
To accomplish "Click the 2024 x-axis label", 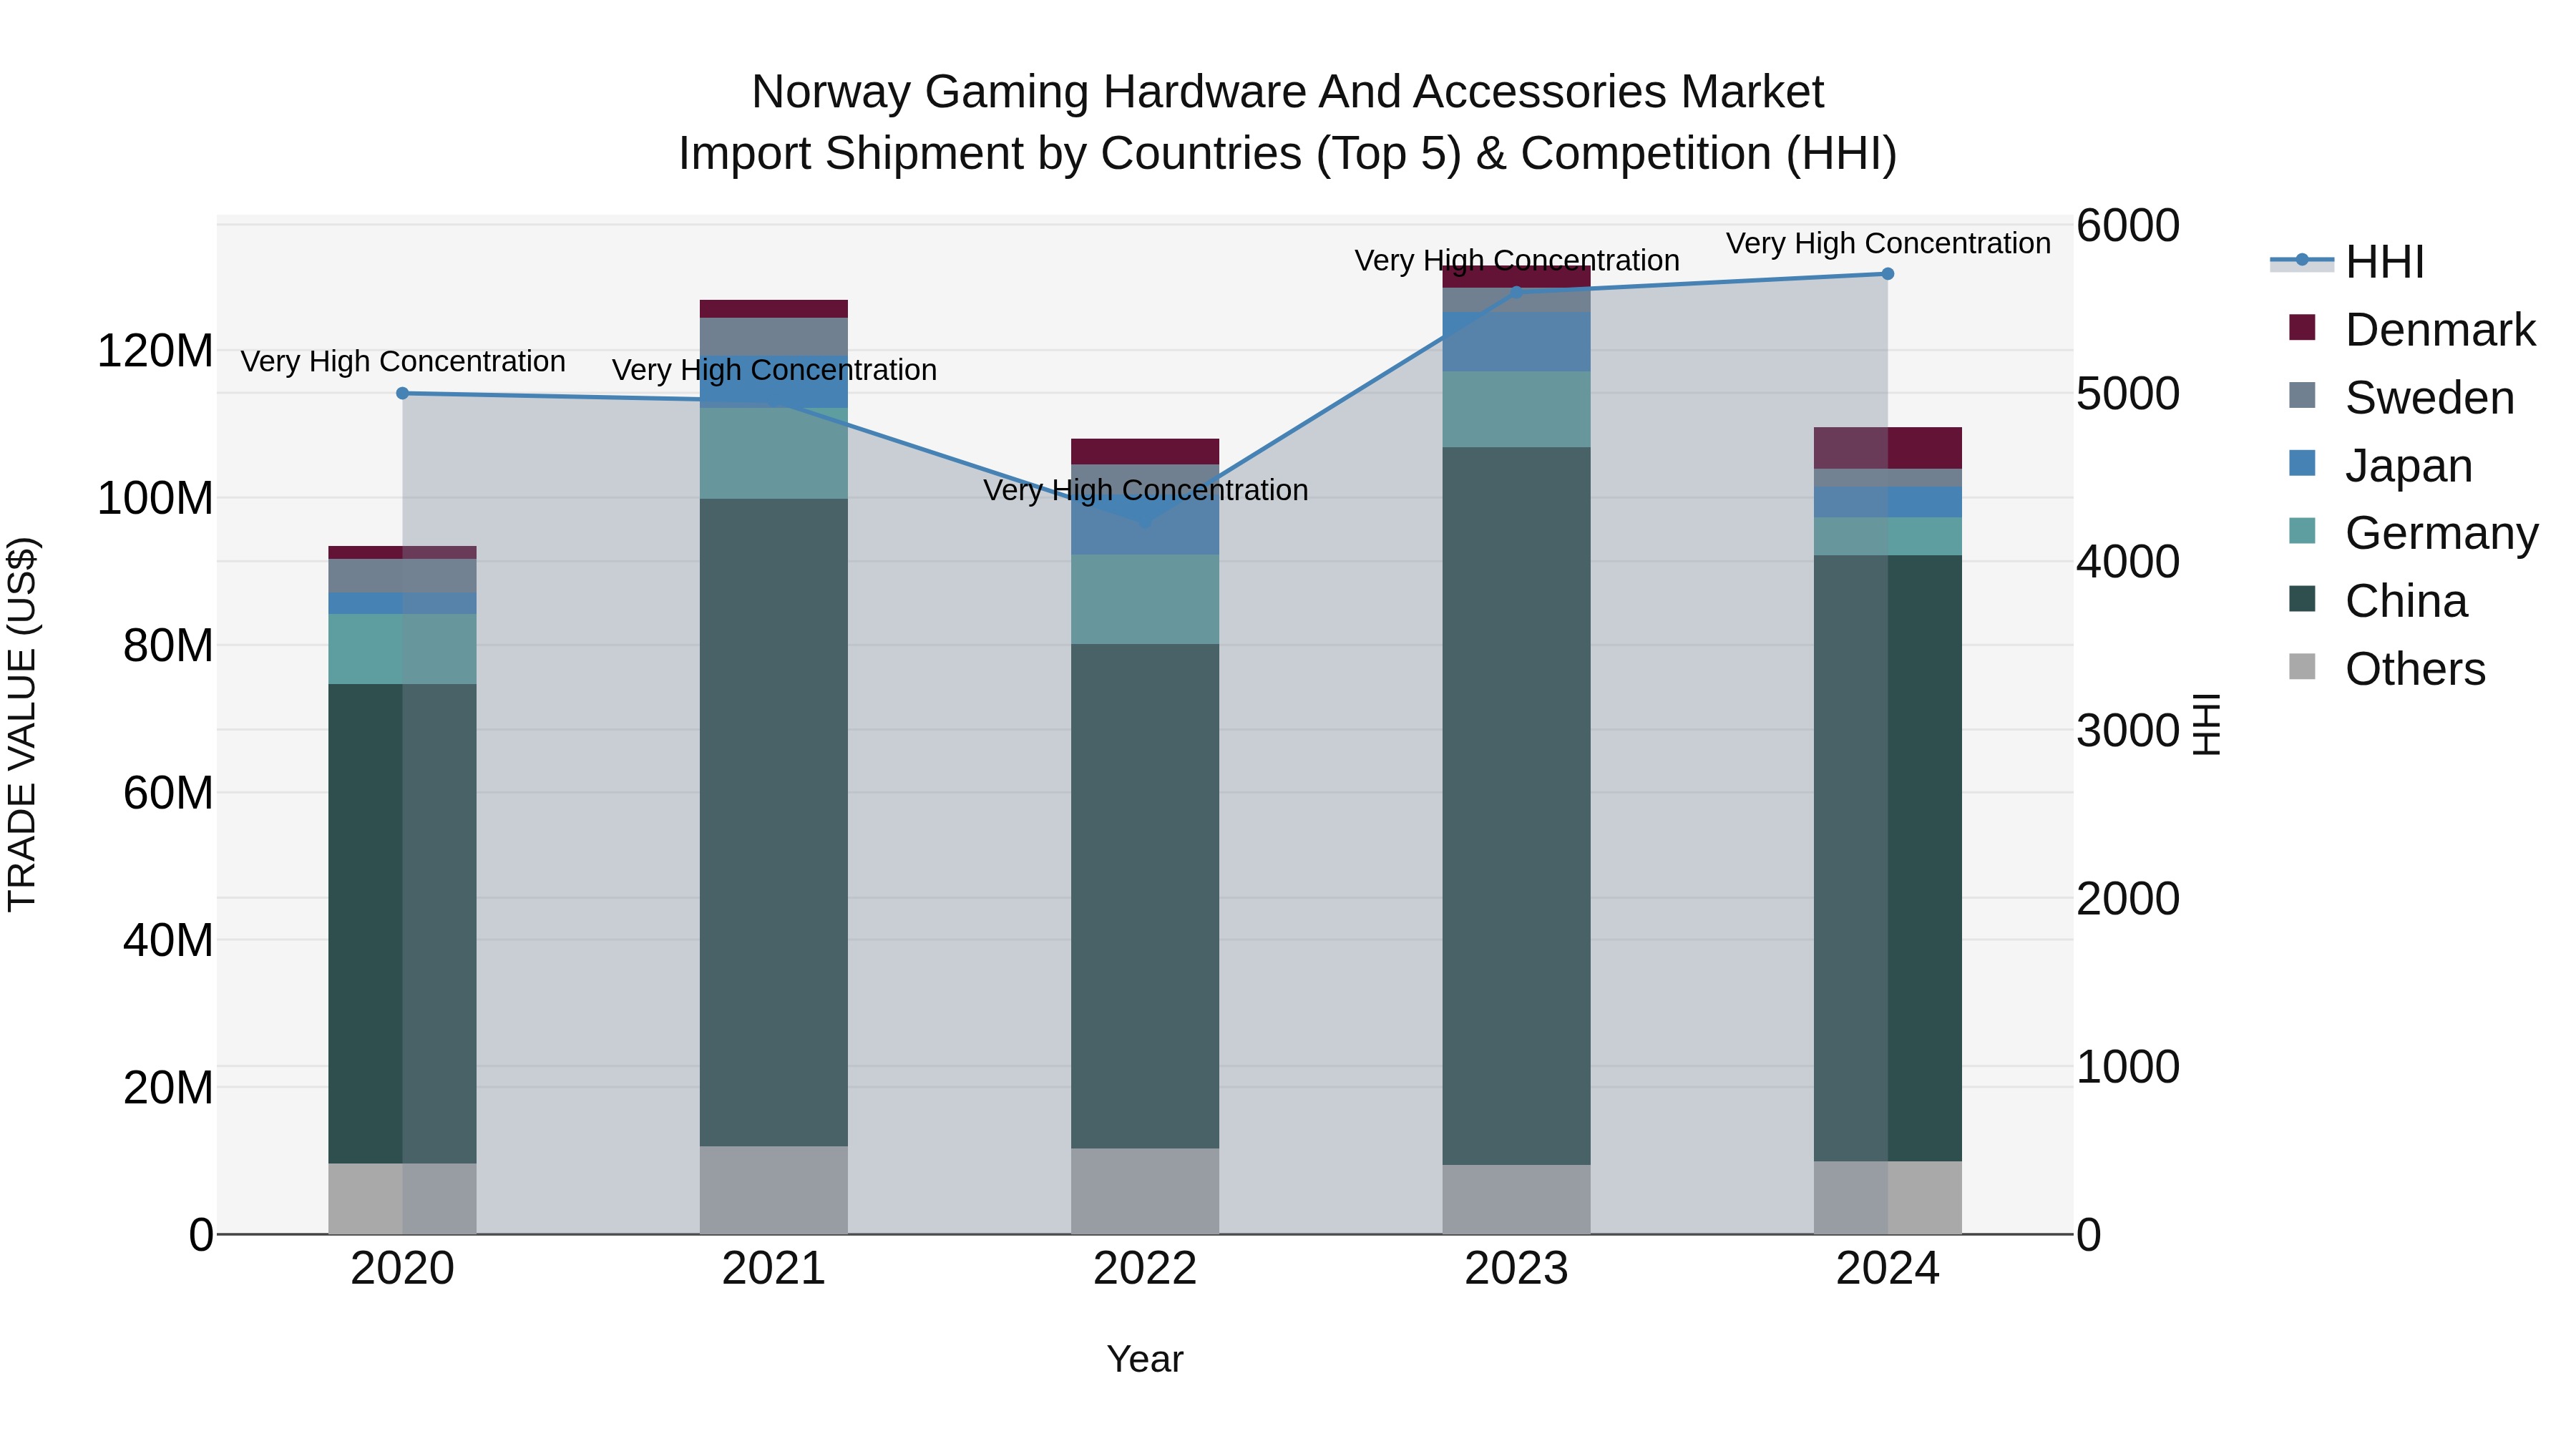I will click(1888, 1269).
